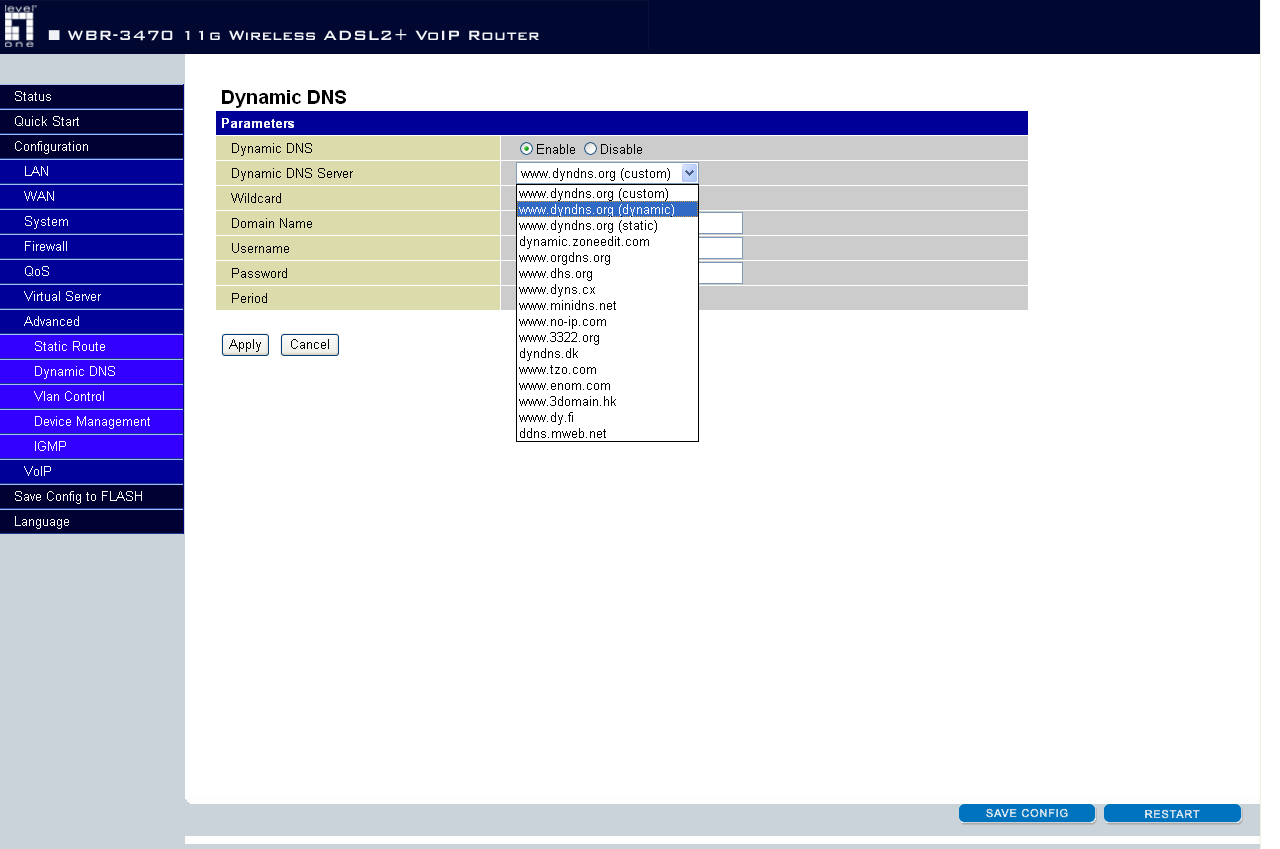Select www.minidns.net server option

[607, 305]
